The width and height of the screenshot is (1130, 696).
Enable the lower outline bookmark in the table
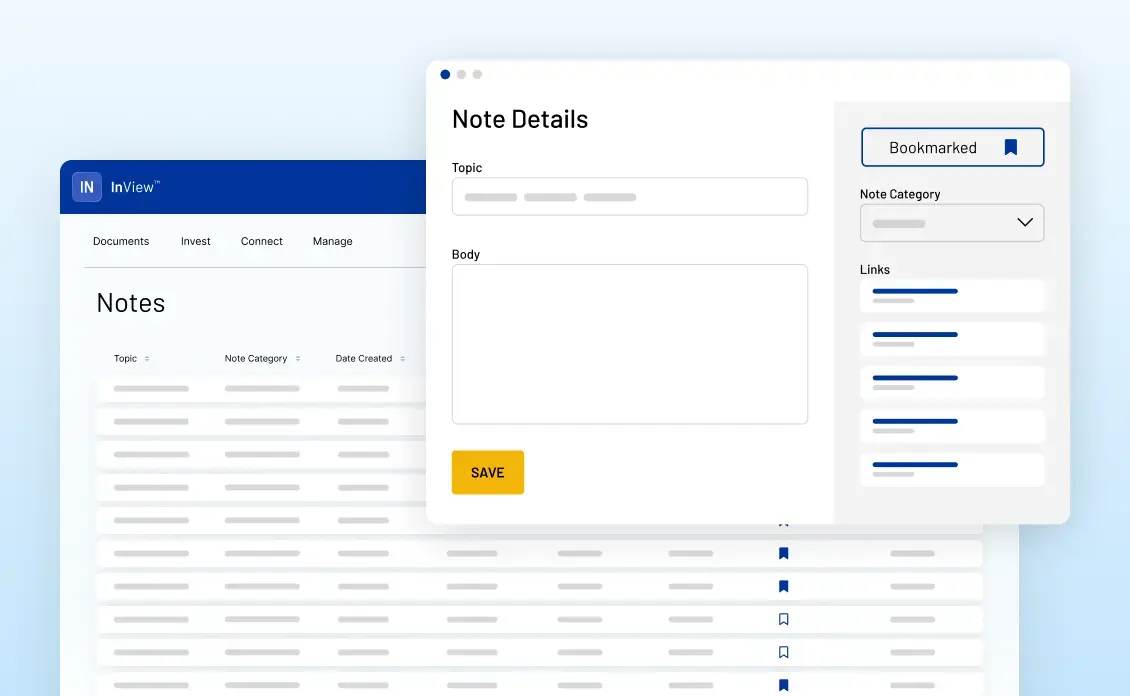pyautogui.click(x=784, y=652)
